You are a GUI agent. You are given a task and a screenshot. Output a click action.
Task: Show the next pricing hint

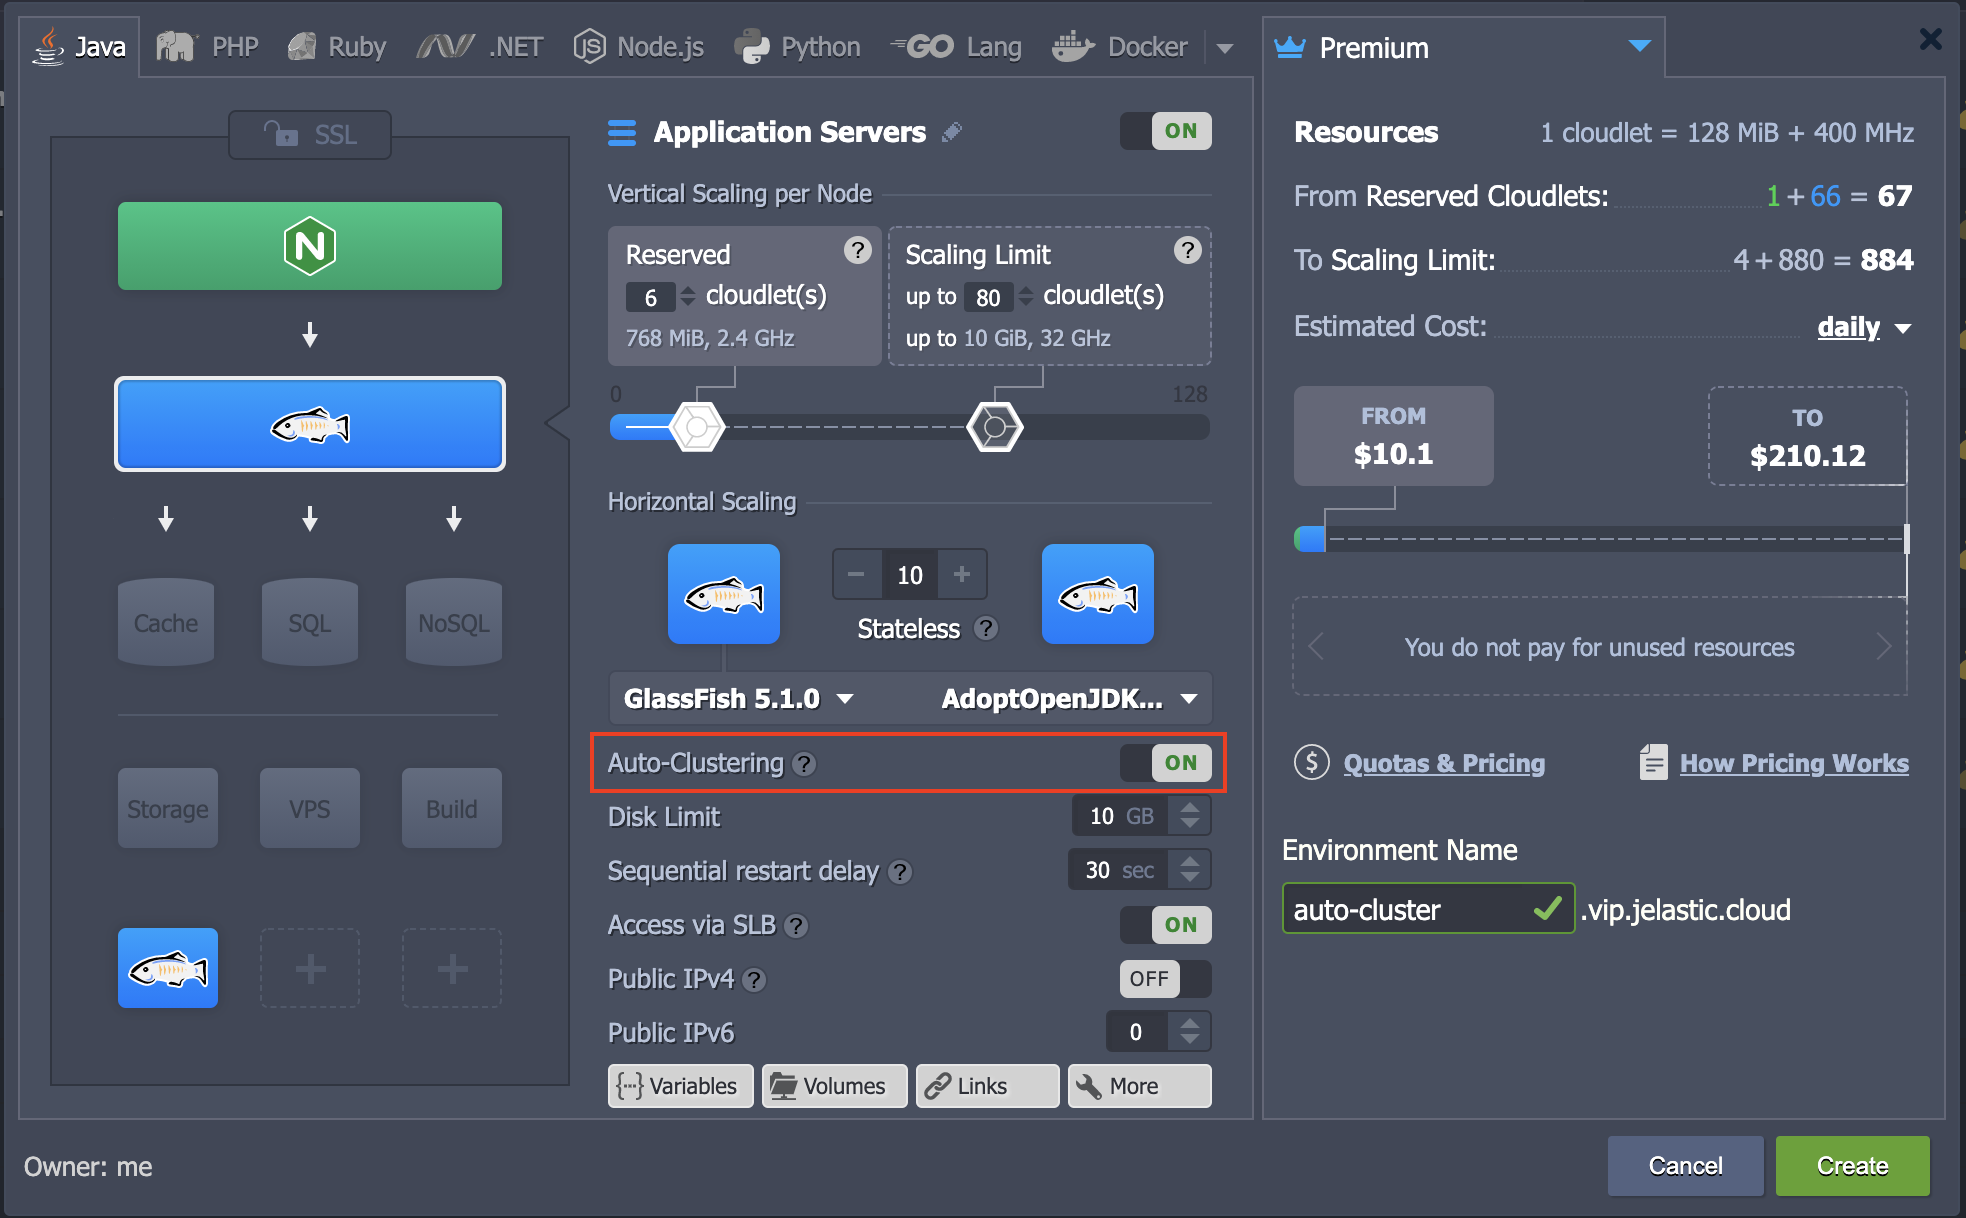pyautogui.click(x=1884, y=647)
